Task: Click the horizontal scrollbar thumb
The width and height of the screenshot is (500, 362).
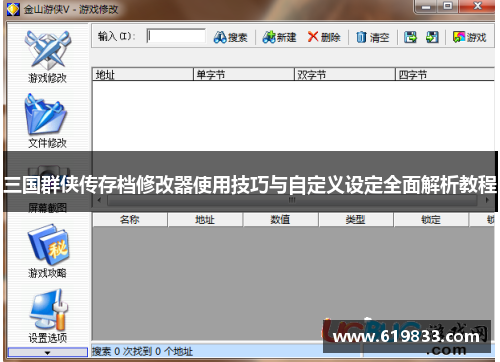Action: coord(292,200)
